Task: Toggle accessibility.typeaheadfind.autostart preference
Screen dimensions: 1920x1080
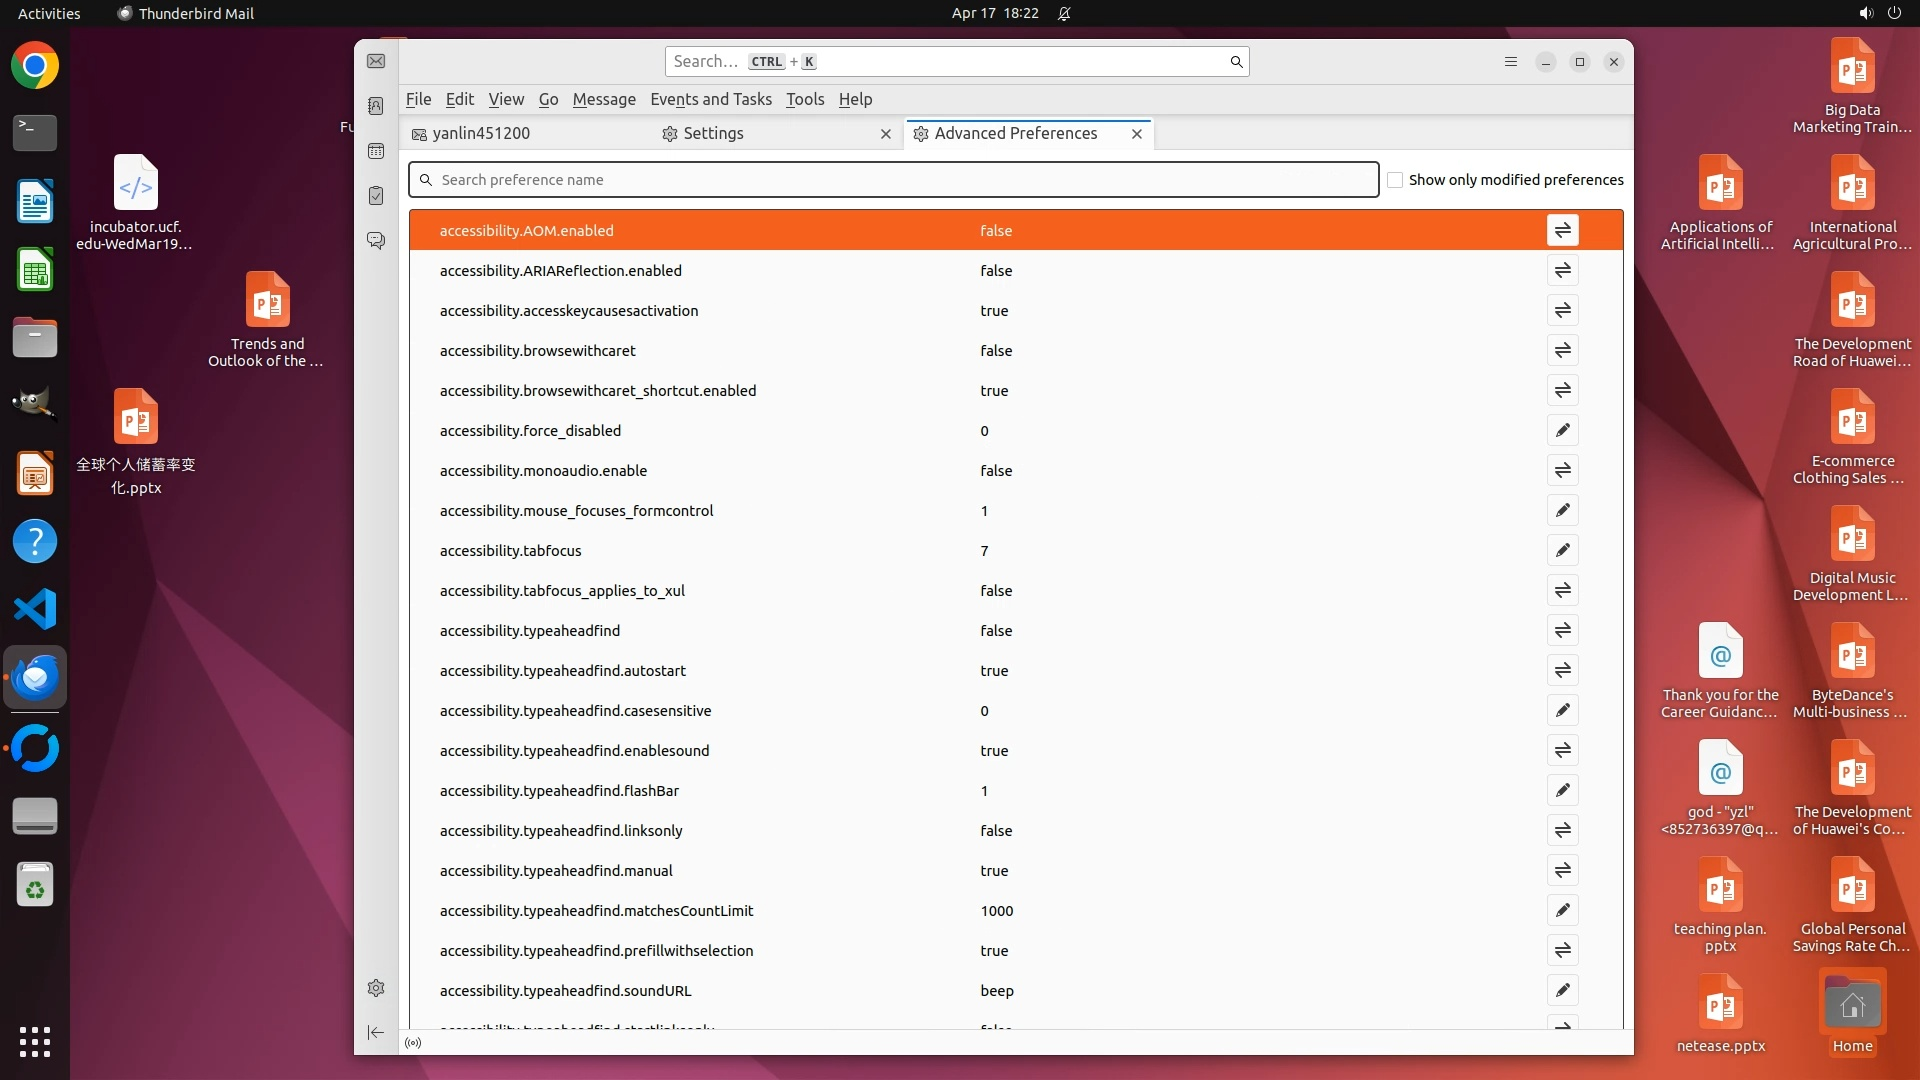Action: pyautogui.click(x=1562, y=670)
